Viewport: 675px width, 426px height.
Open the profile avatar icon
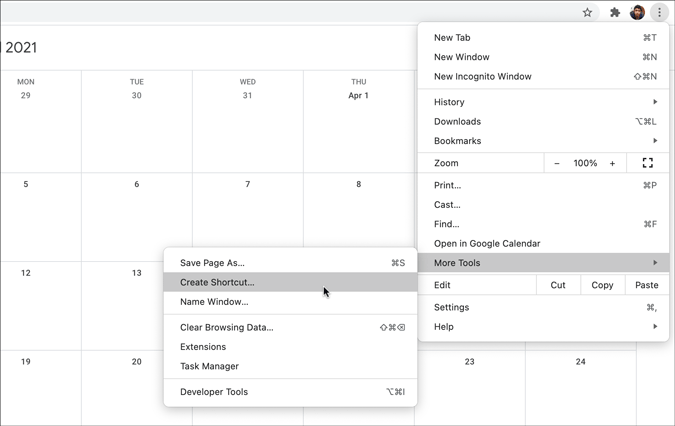coord(637,12)
